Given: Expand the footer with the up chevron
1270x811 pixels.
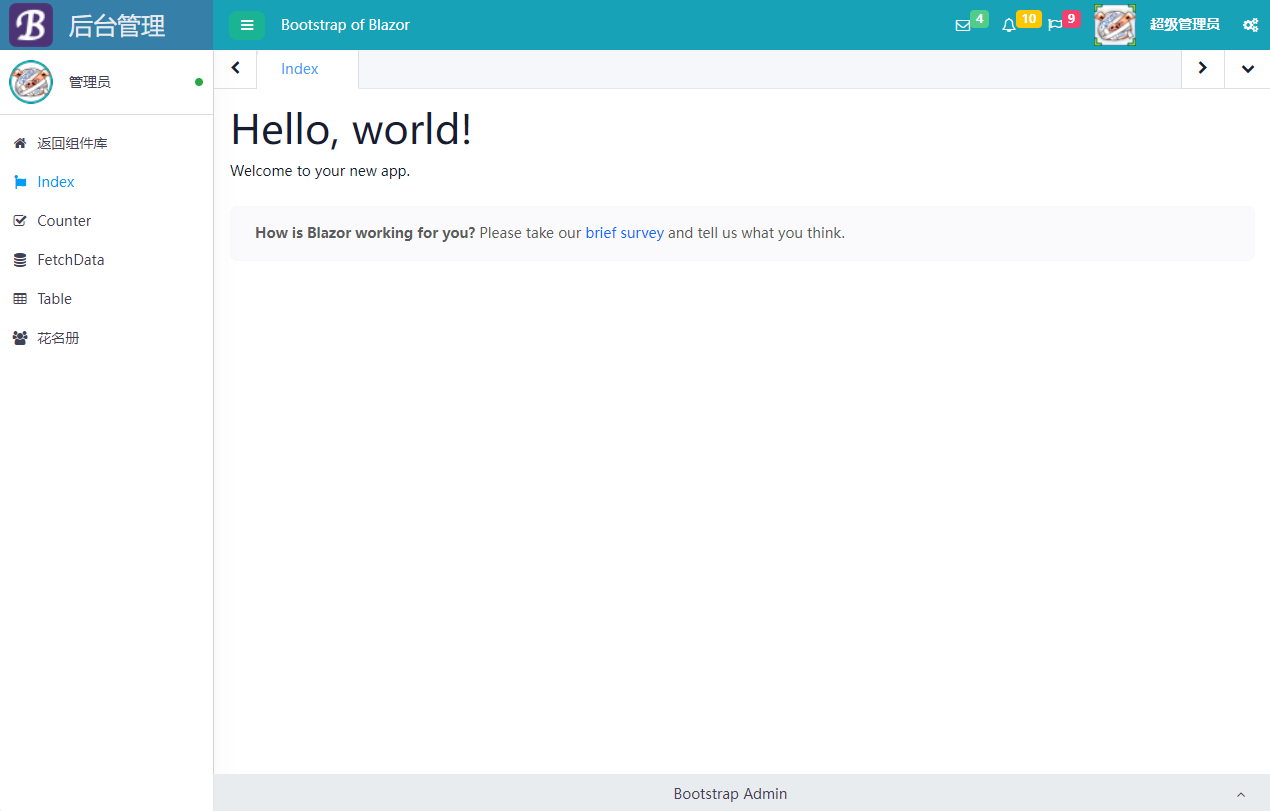Looking at the screenshot, I should (x=1241, y=794).
